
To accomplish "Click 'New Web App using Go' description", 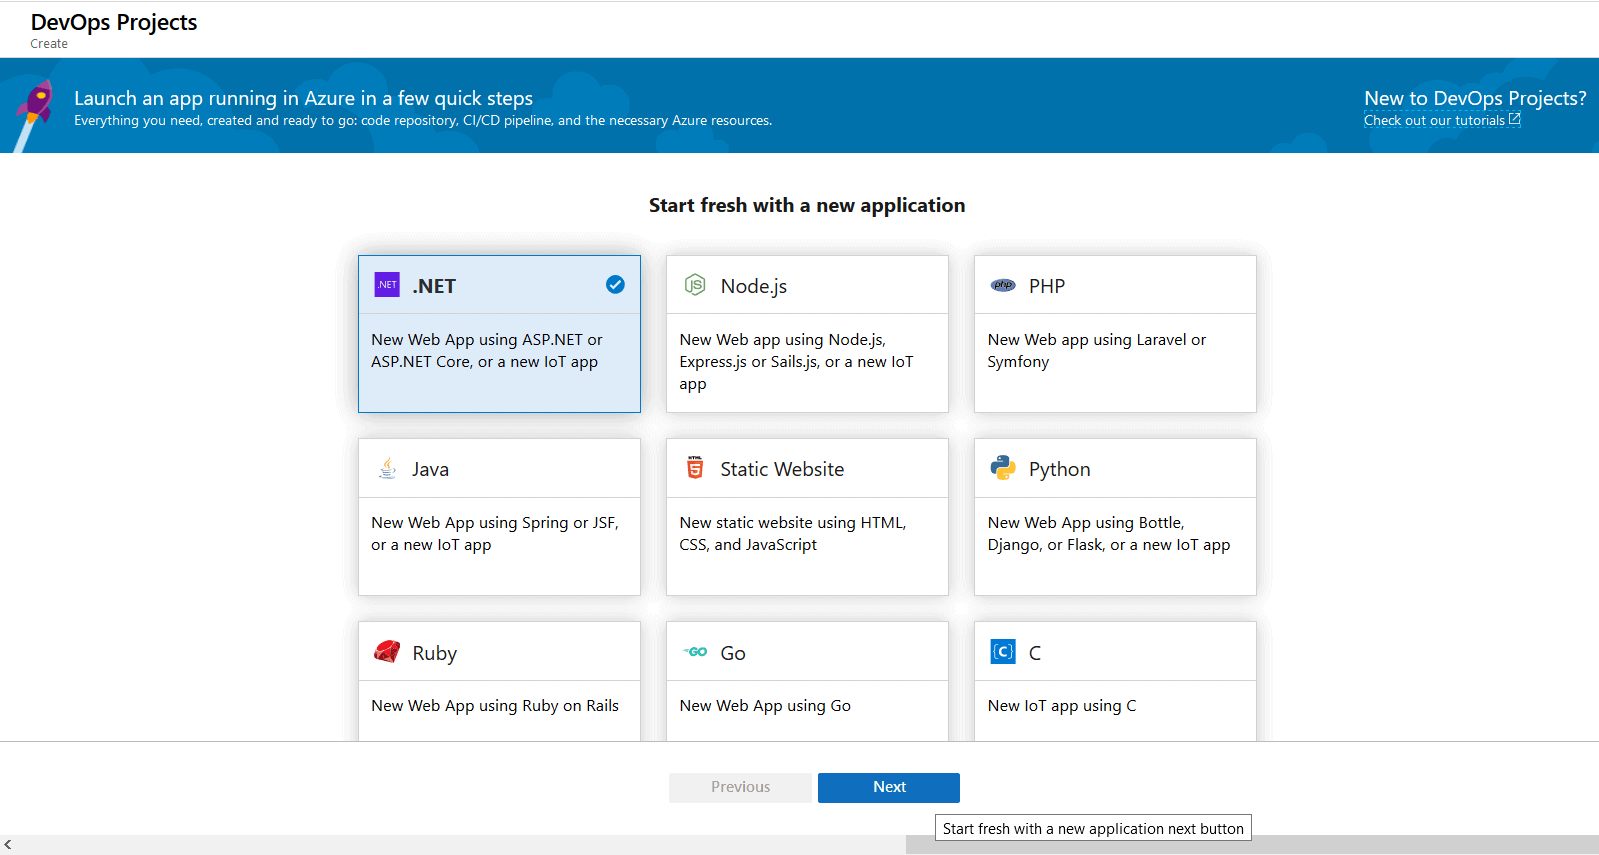I will click(765, 706).
